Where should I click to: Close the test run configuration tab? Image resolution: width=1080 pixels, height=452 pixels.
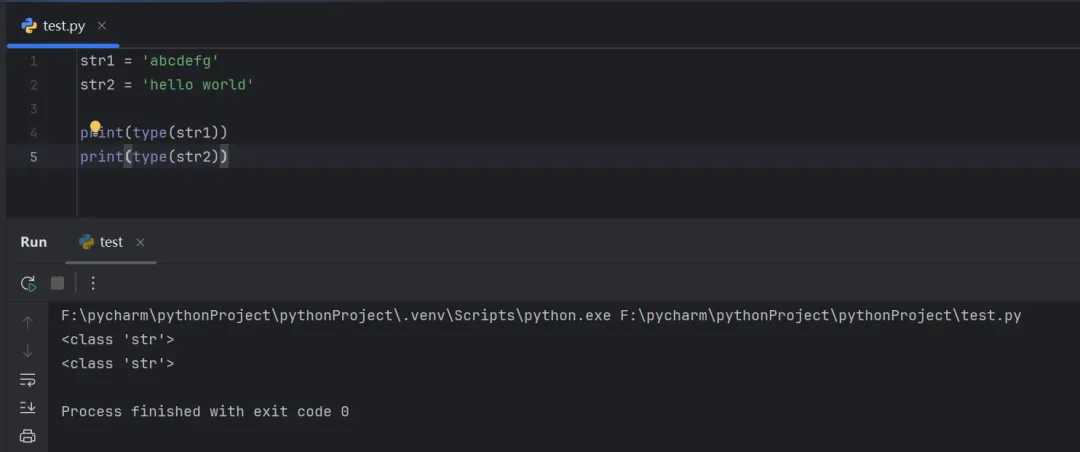[x=140, y=242]
